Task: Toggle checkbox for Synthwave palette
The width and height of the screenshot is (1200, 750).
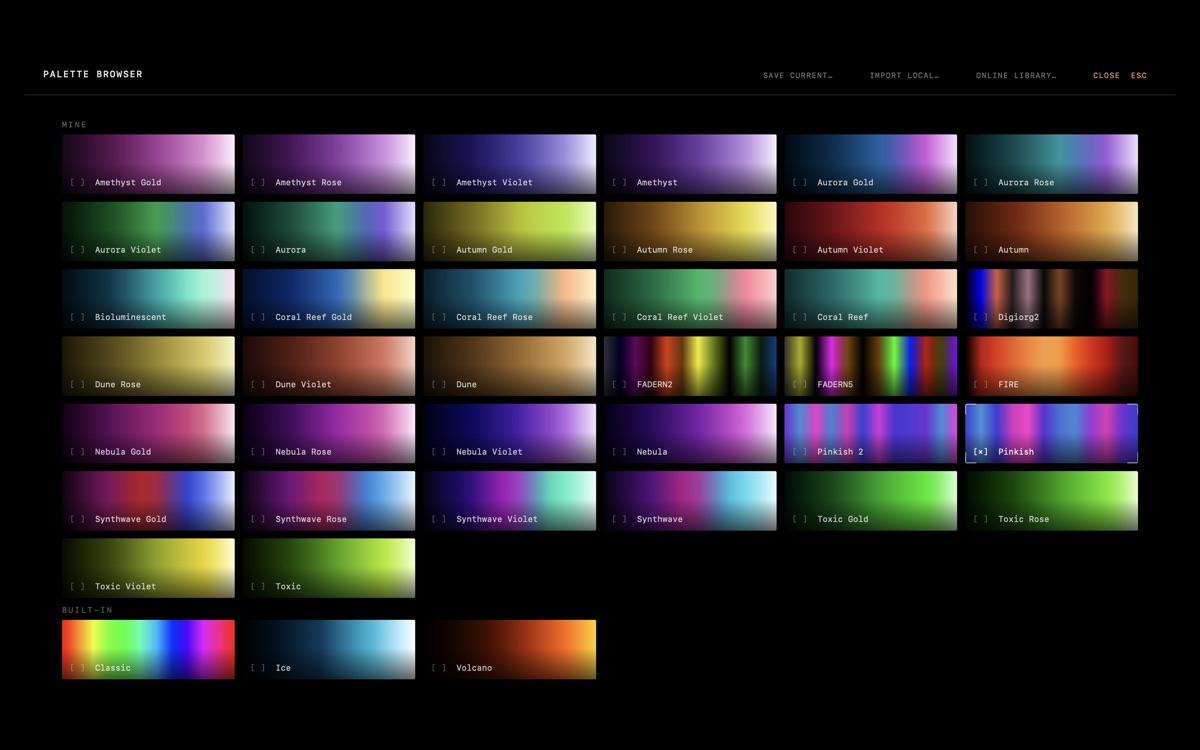Action: 619,519
